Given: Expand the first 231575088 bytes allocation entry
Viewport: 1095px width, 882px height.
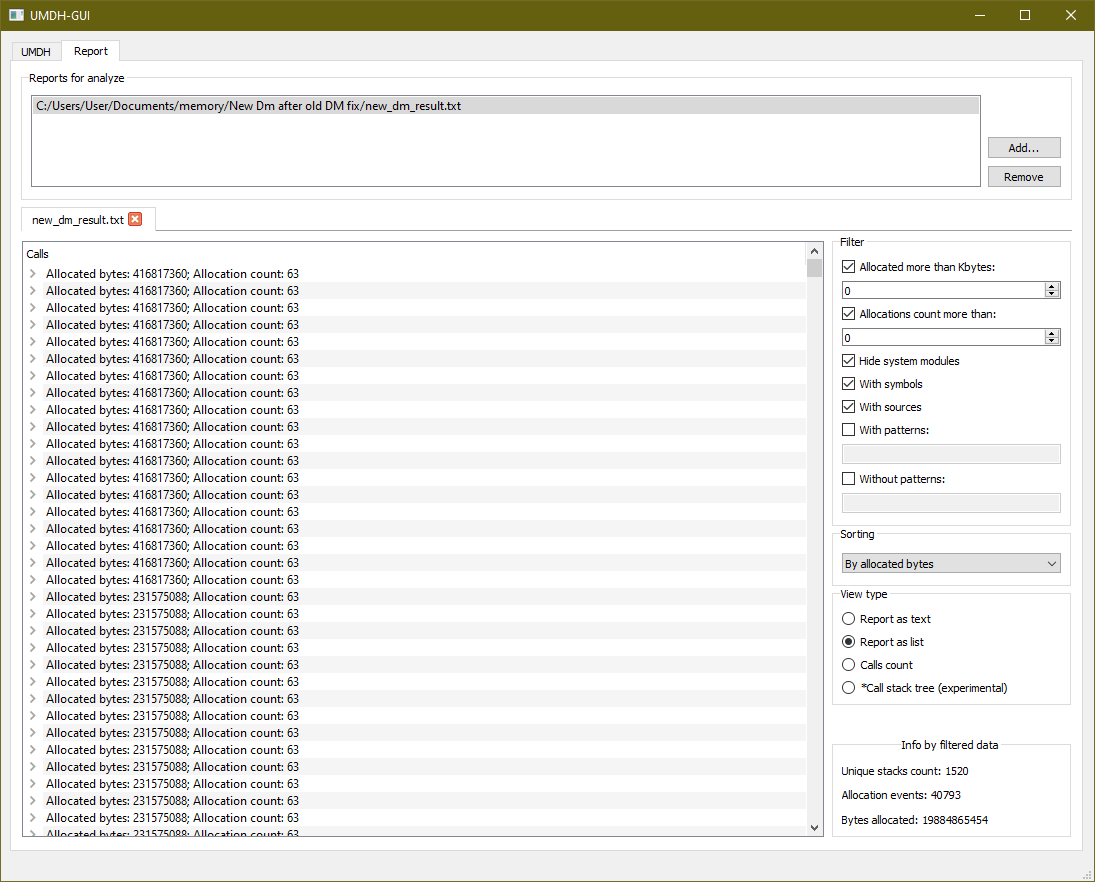Looking at the screenshot, I should click(x=31, y=596).
